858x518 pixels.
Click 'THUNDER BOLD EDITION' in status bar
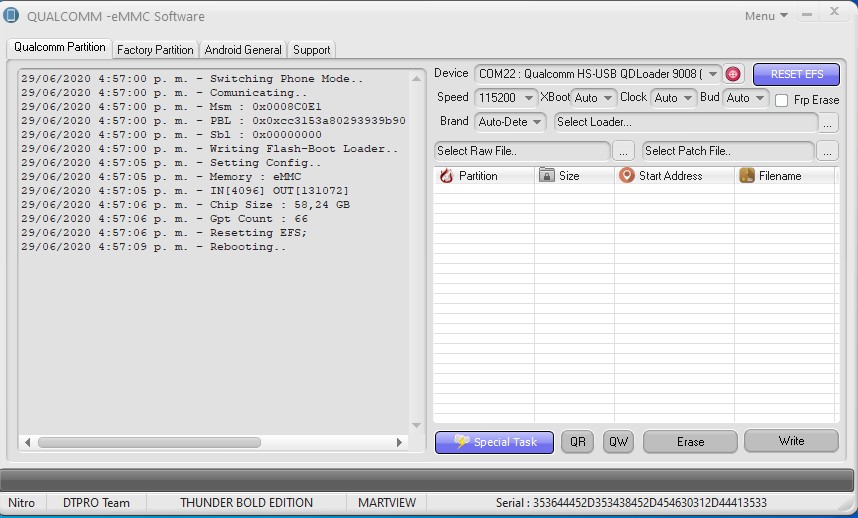(x=246, y=503)
